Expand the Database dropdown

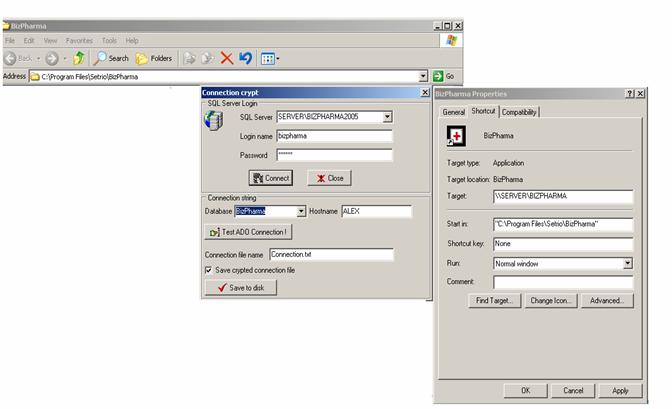tap(301, 211)
